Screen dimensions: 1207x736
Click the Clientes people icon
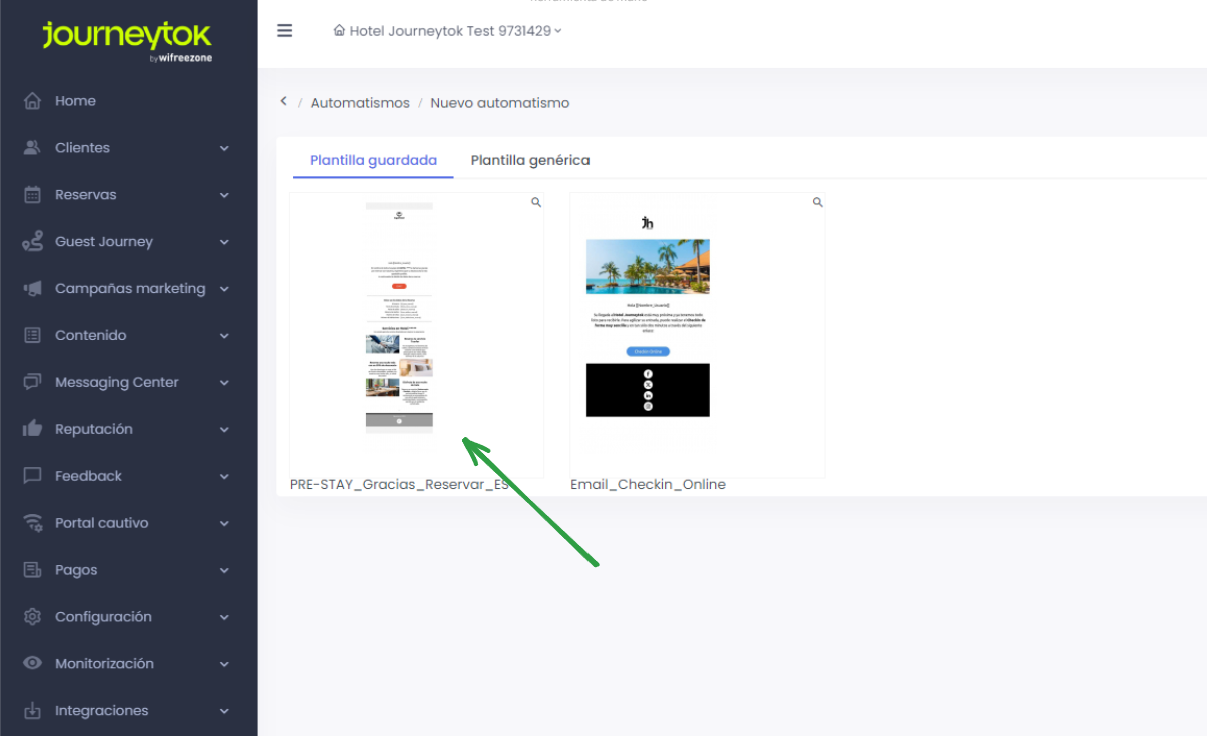33,148
